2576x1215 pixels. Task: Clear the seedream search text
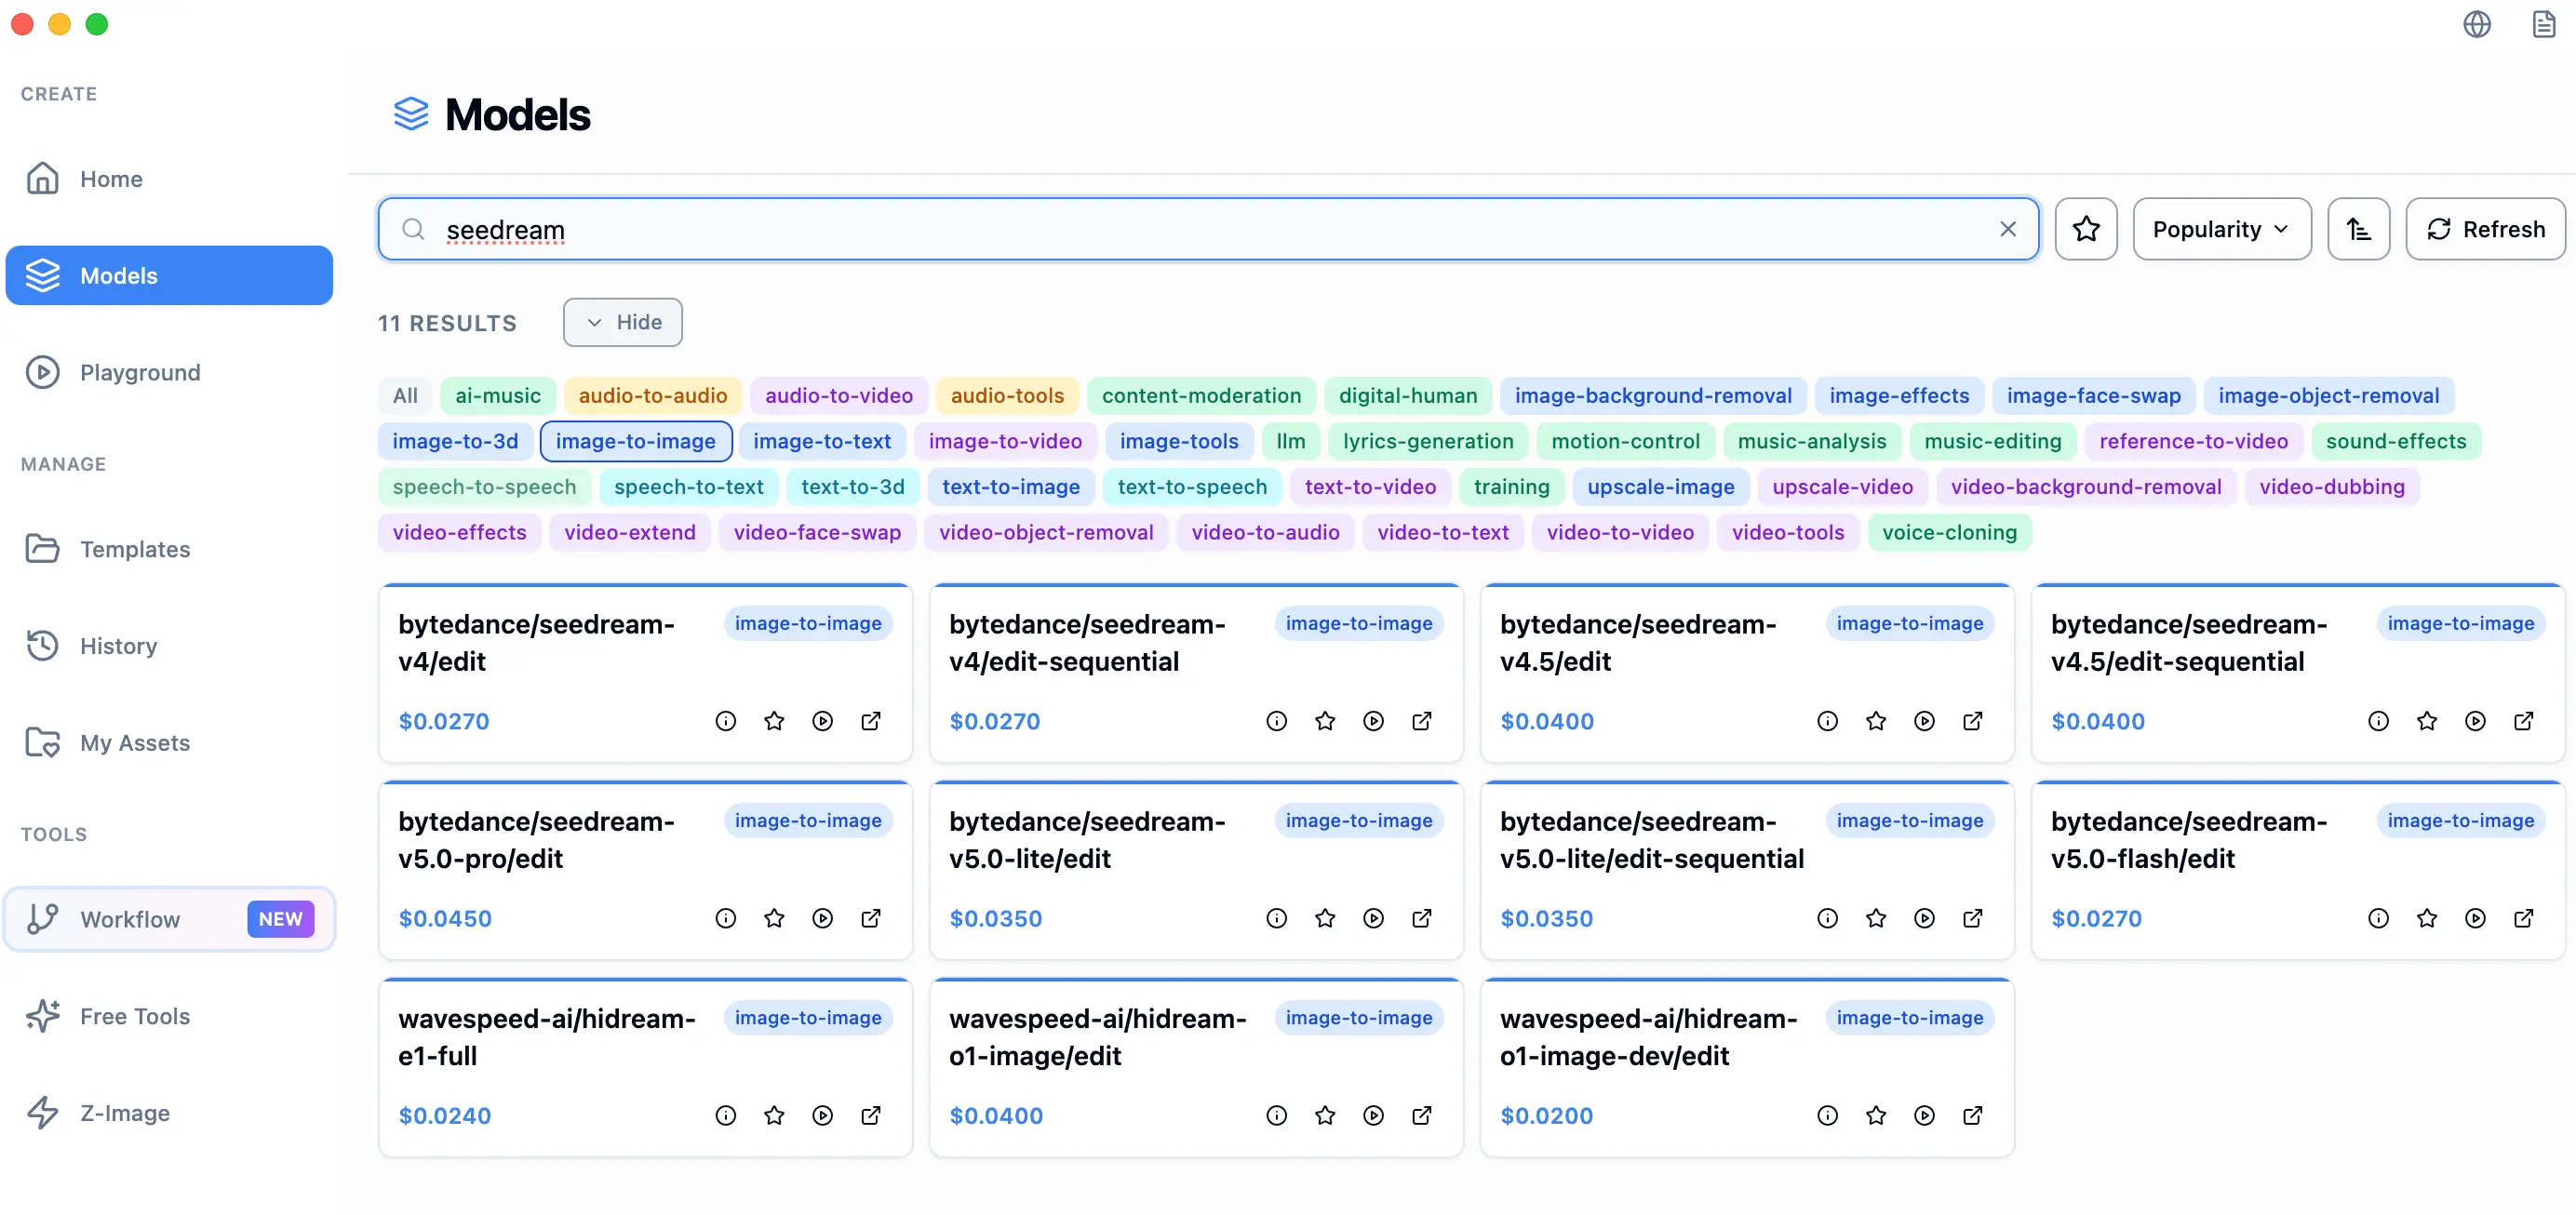pos(2008,229)
